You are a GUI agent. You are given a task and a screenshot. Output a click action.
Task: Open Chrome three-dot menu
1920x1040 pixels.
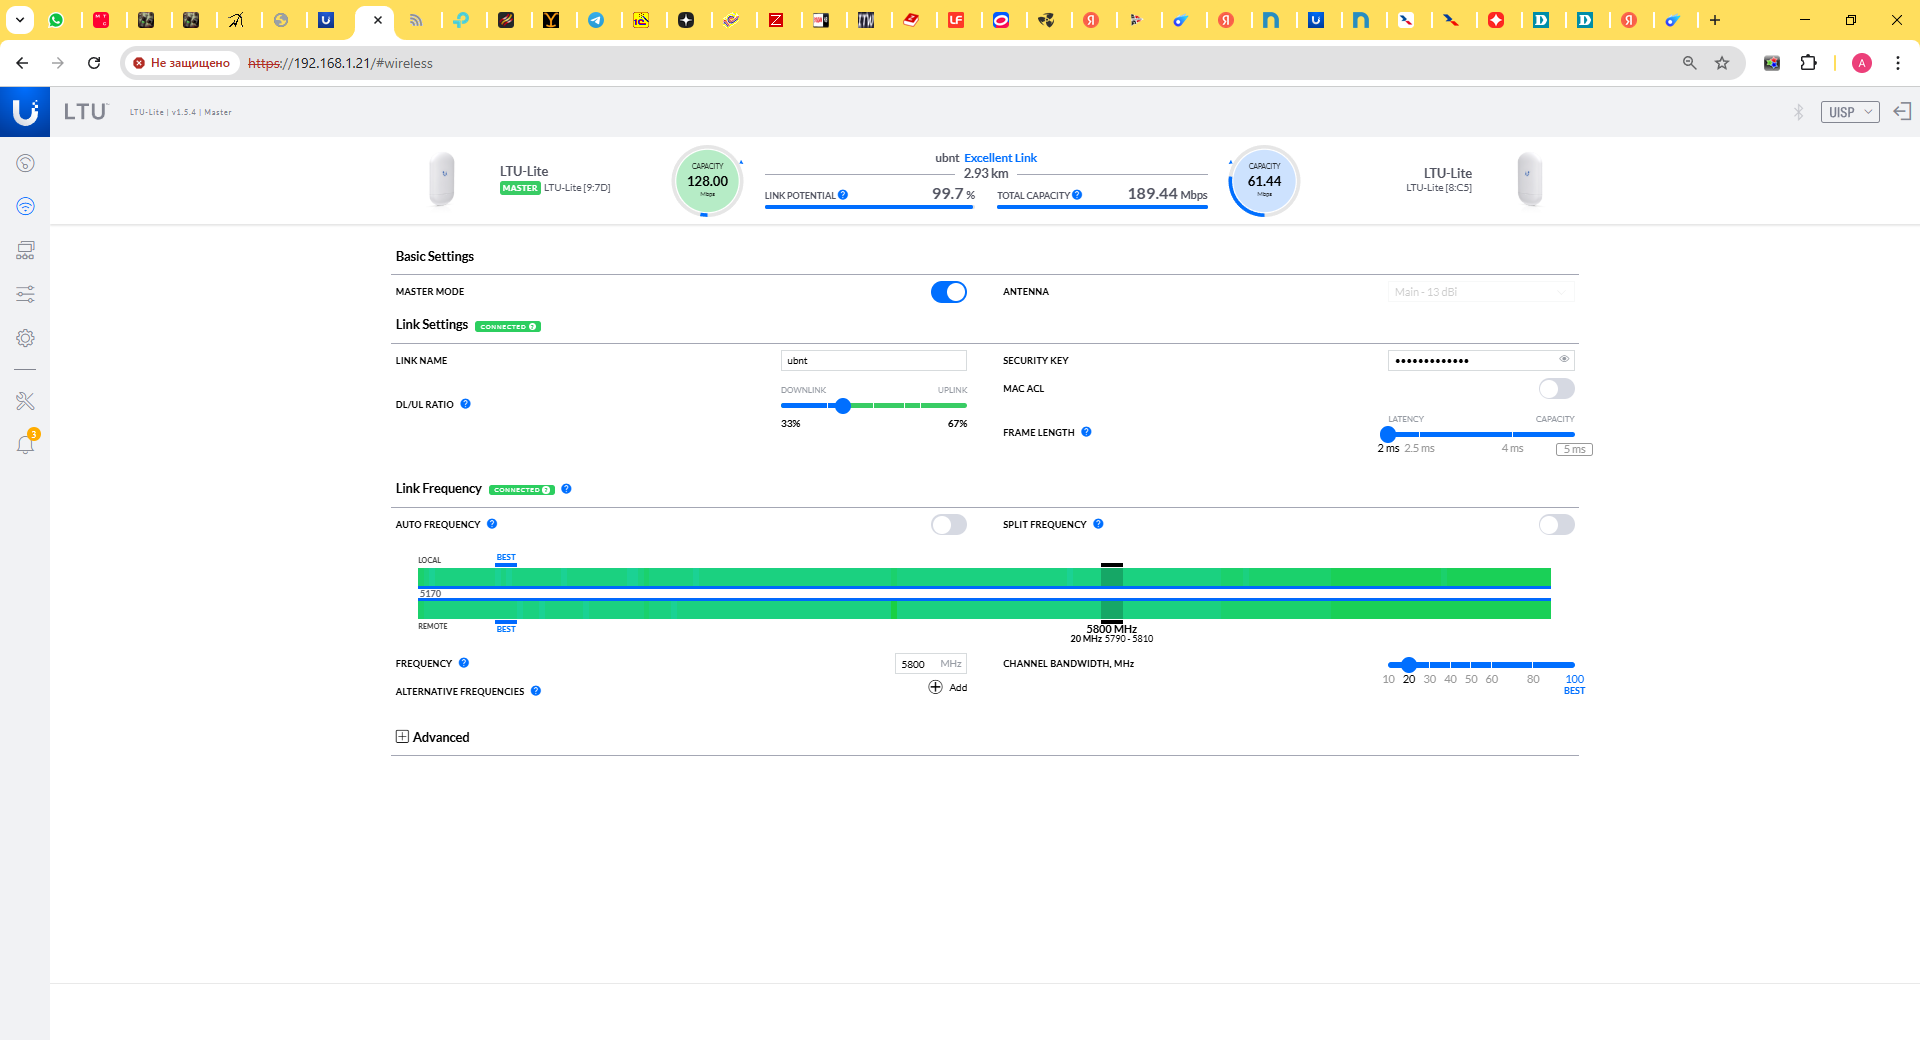1898,63
